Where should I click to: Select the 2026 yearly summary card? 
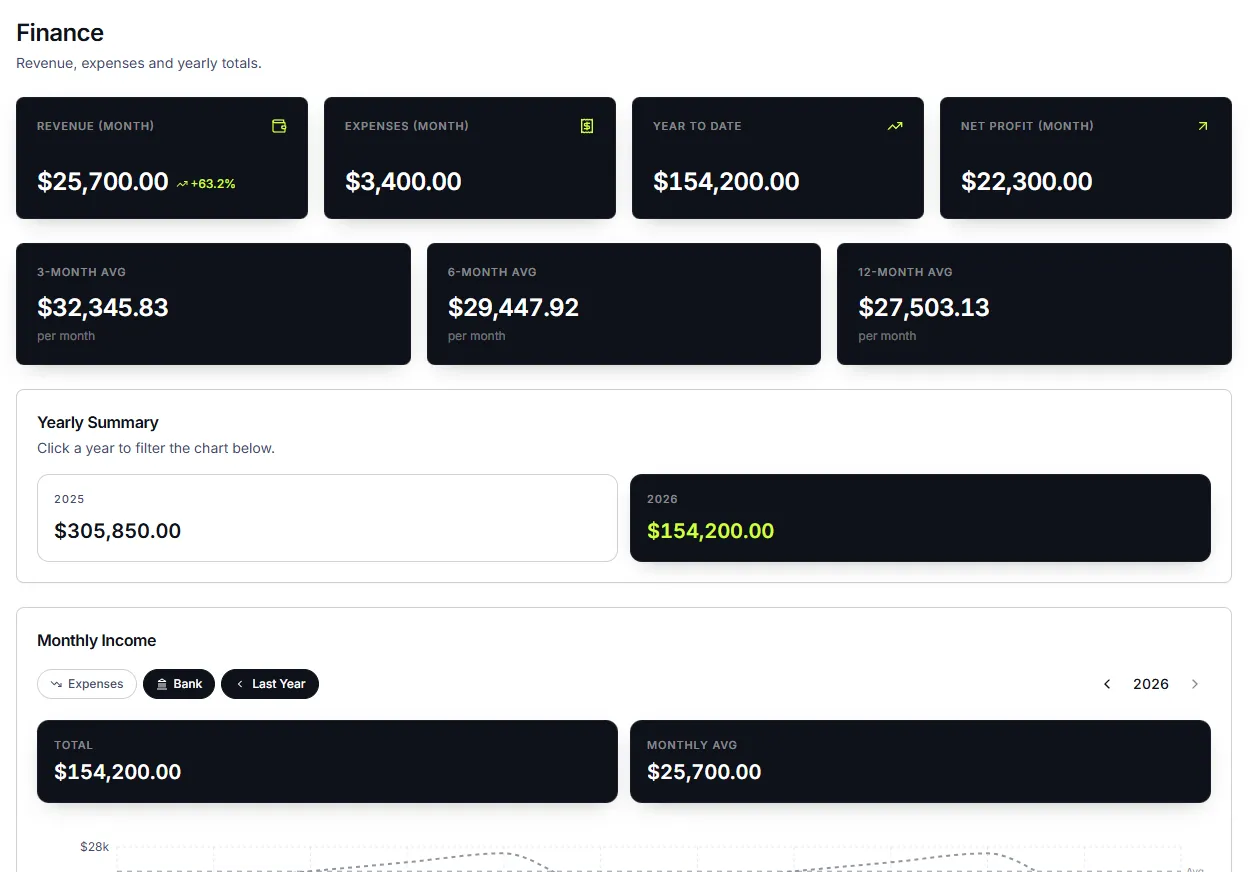pyautogui.click(x=920, y=518)
